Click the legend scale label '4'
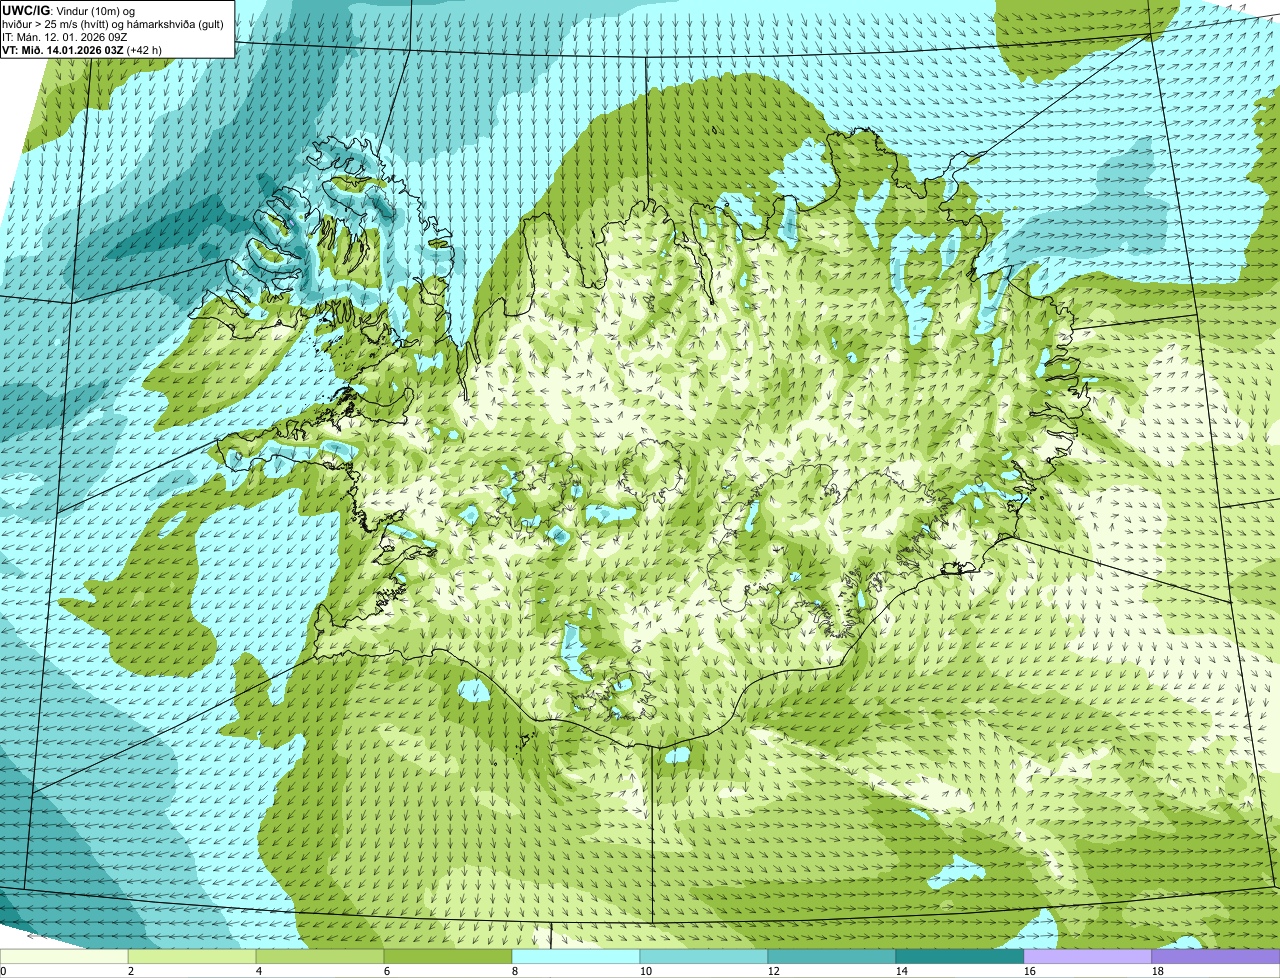This screenshot has width=1280, height=978. 259,971
